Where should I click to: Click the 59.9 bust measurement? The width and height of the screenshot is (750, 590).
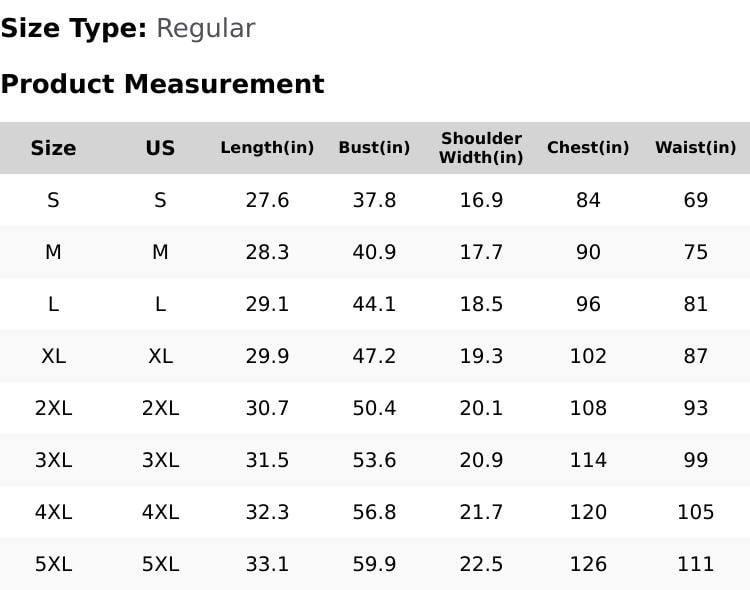[374, 564]
